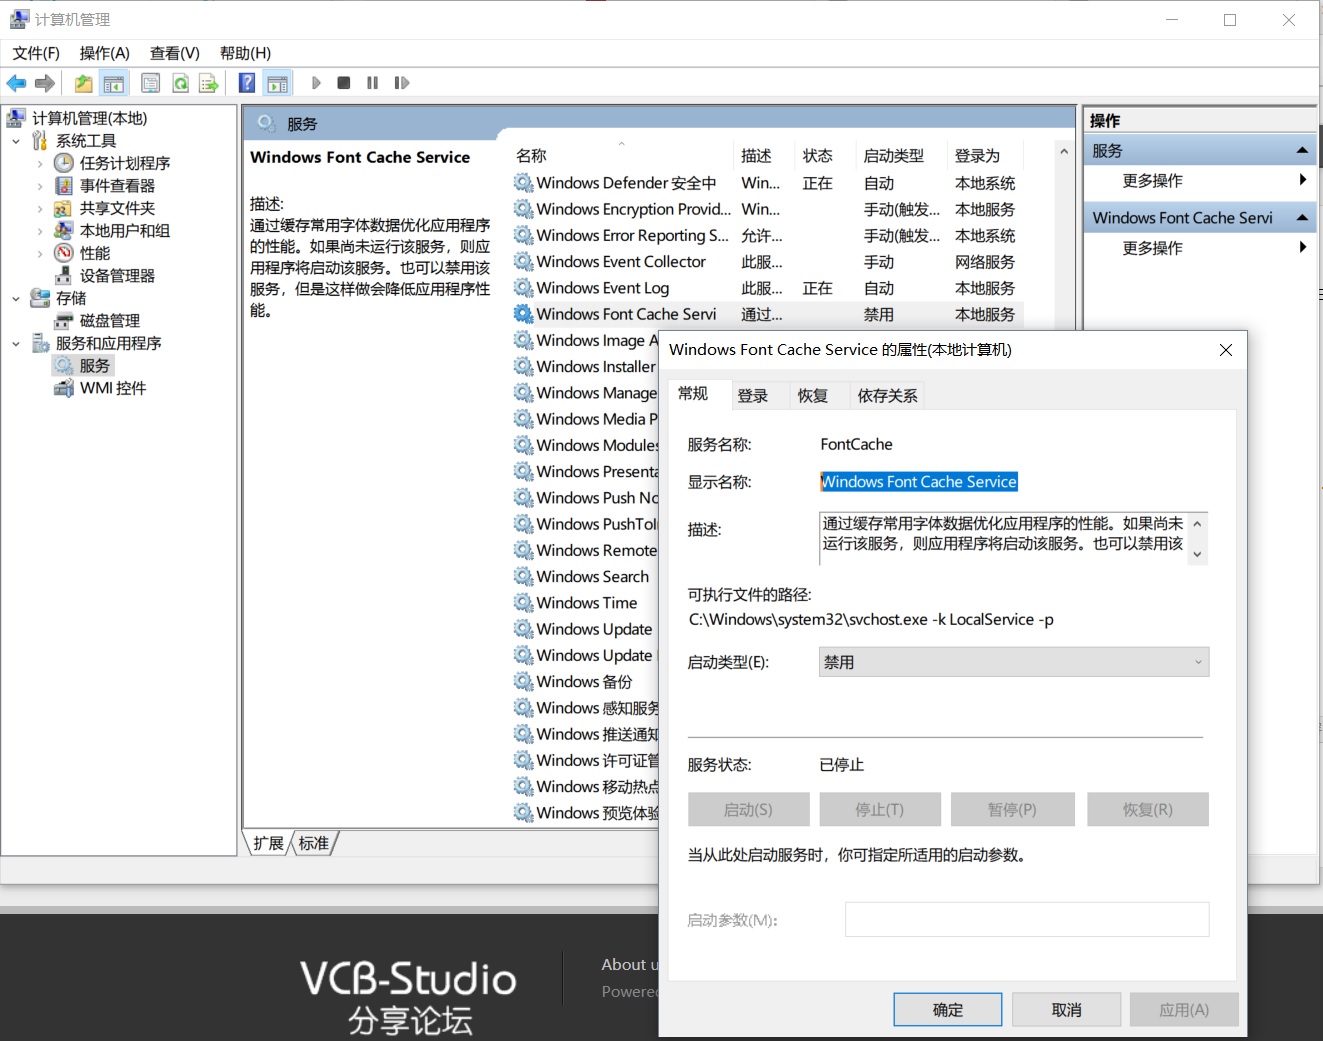Click the gear icon of Windows Event Log

tap(523, 288)
